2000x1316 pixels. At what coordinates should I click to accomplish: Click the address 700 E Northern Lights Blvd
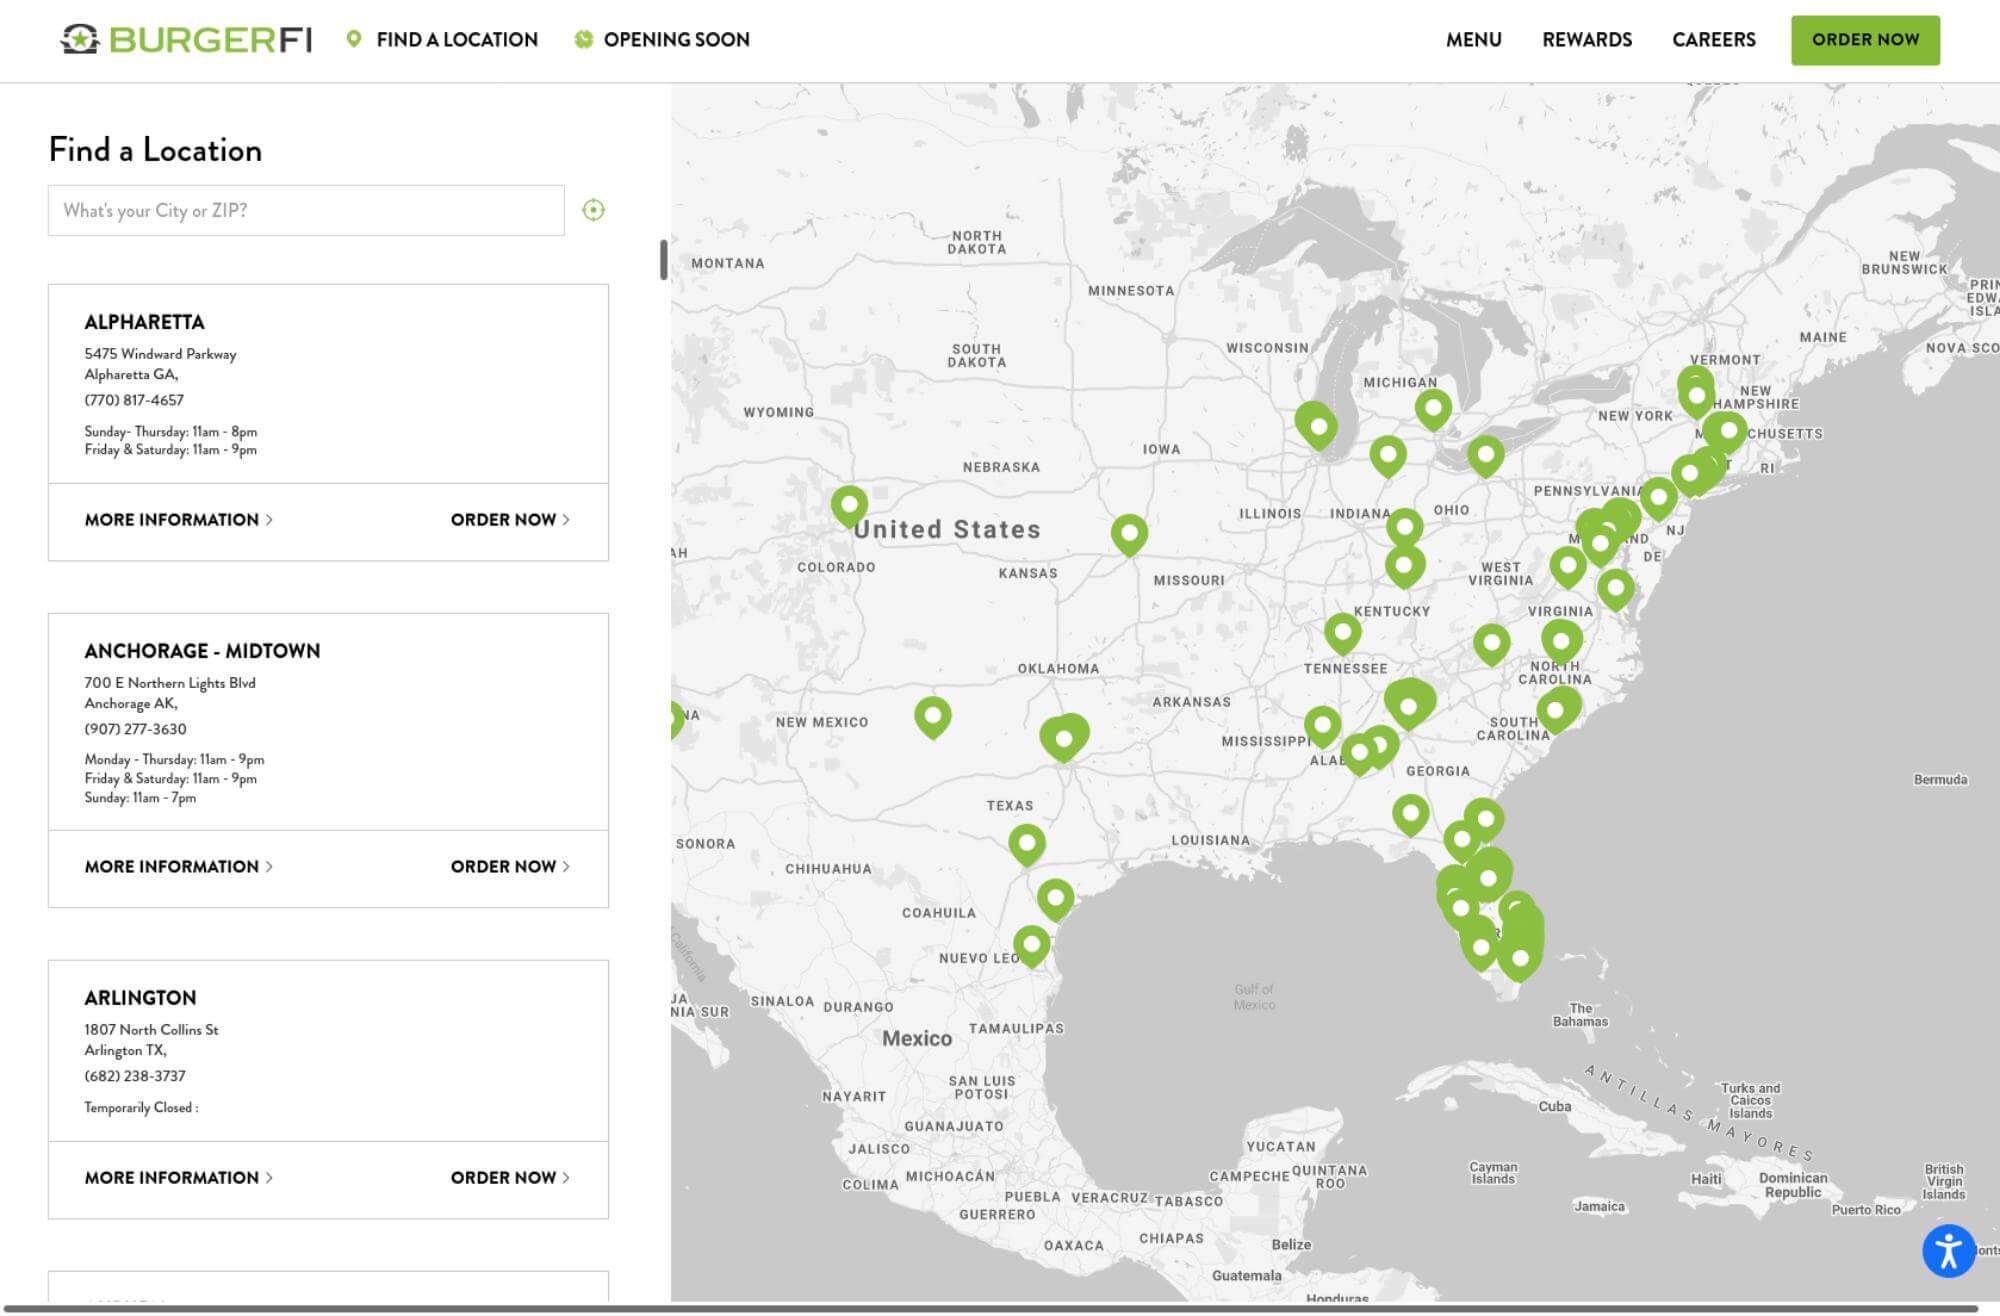point(170,683)
